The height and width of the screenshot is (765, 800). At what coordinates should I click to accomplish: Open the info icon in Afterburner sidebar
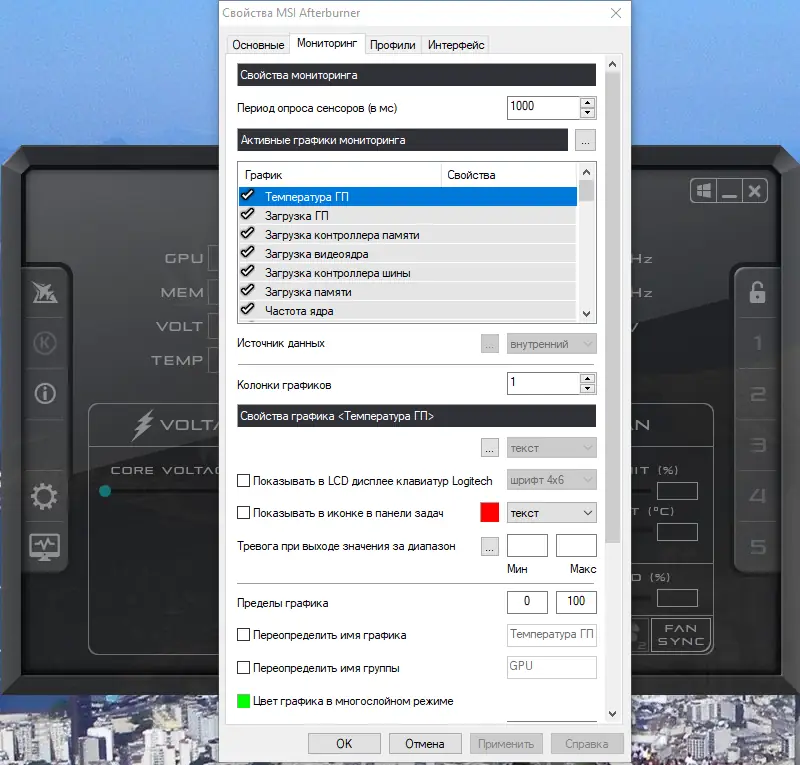coord(45,393)
